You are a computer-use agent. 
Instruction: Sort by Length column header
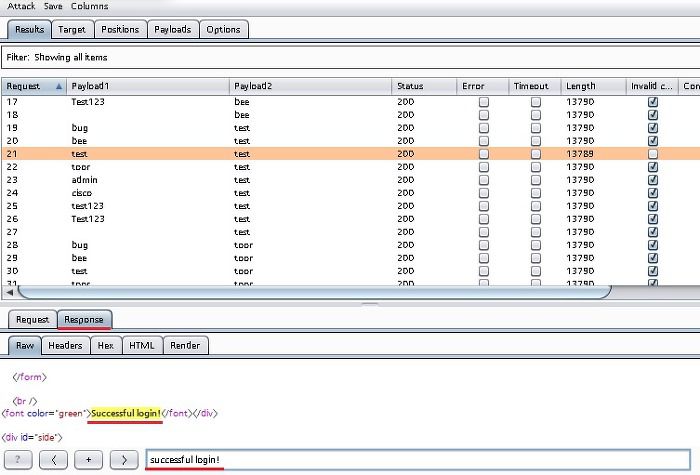pyautogui.click(x=593, y=86)
